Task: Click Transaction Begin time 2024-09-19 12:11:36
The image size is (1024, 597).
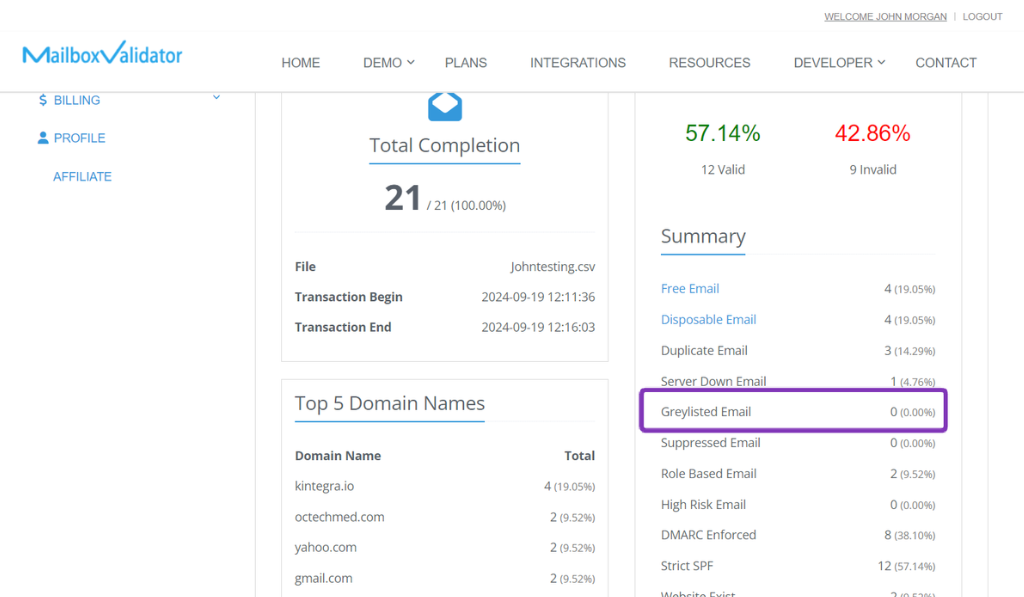Action: 538,297
